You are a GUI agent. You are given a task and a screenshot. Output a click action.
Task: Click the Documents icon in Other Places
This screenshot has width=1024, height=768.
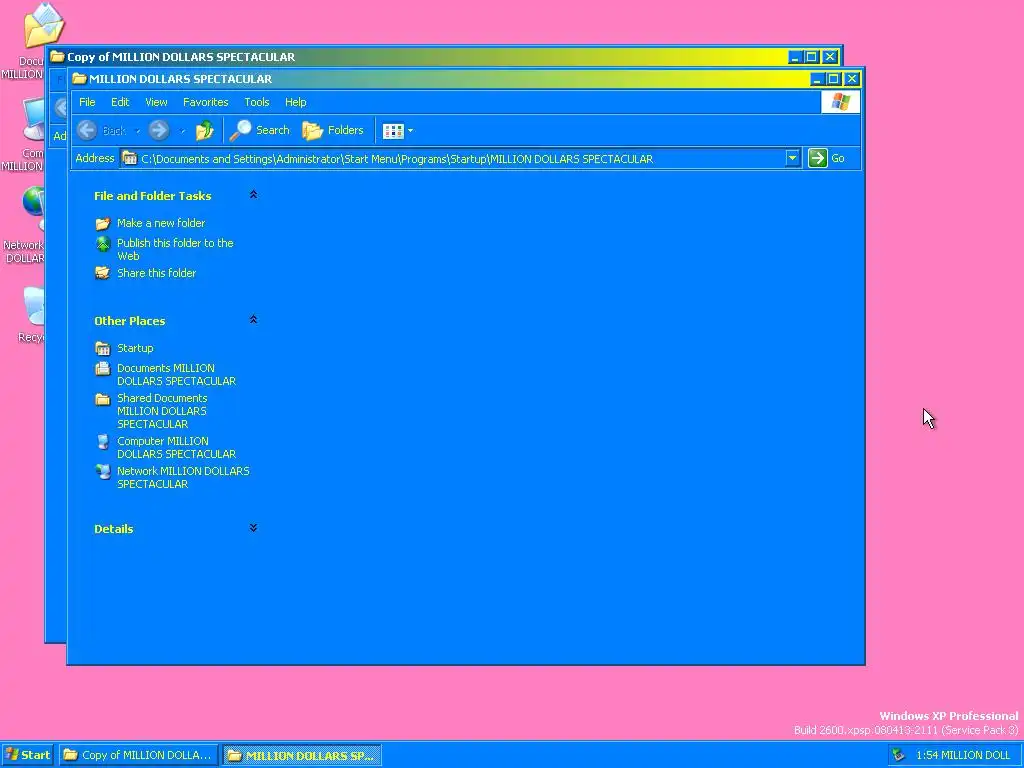click(x=103, y=368)
